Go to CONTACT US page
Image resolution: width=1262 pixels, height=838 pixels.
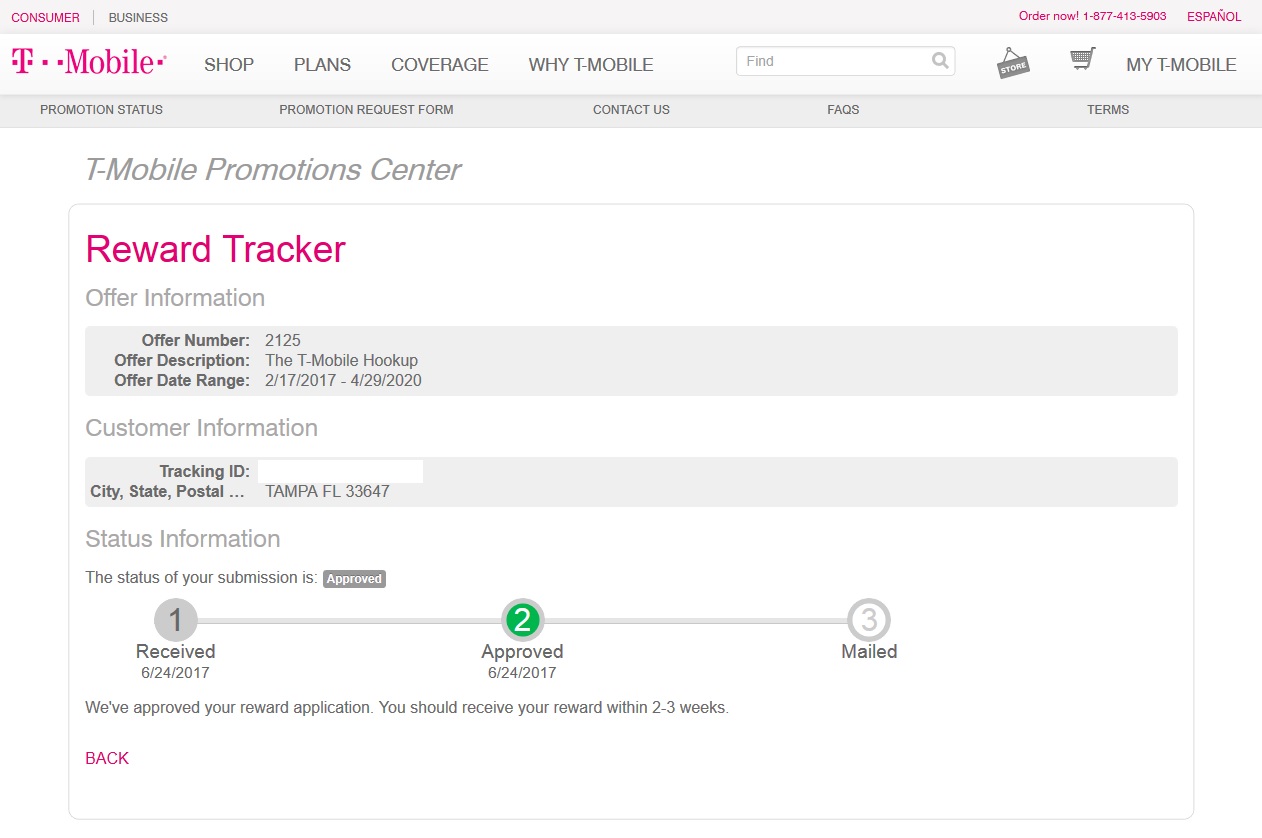pyautogui.click(x=631, y=110)
